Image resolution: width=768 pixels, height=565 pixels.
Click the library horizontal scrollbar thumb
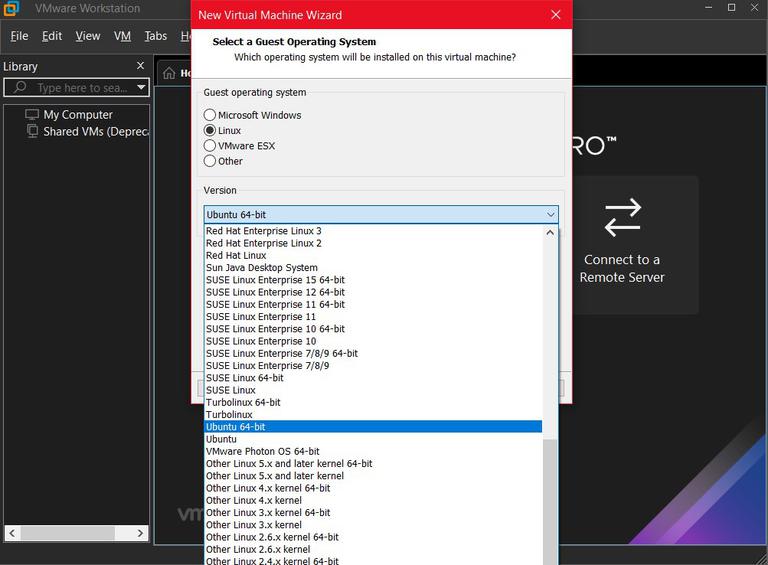point(68,533)
